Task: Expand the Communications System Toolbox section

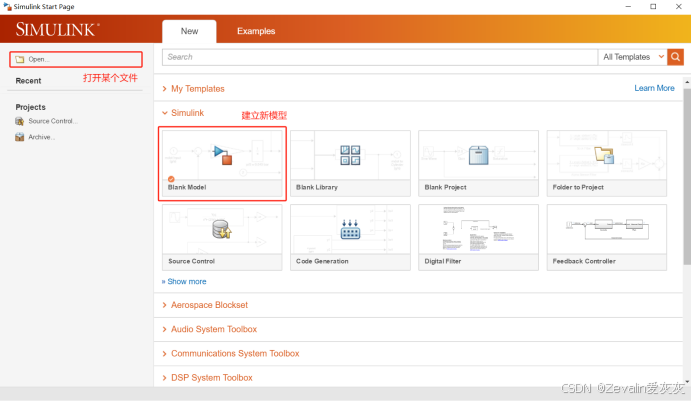Action: [x=230, y=353]
